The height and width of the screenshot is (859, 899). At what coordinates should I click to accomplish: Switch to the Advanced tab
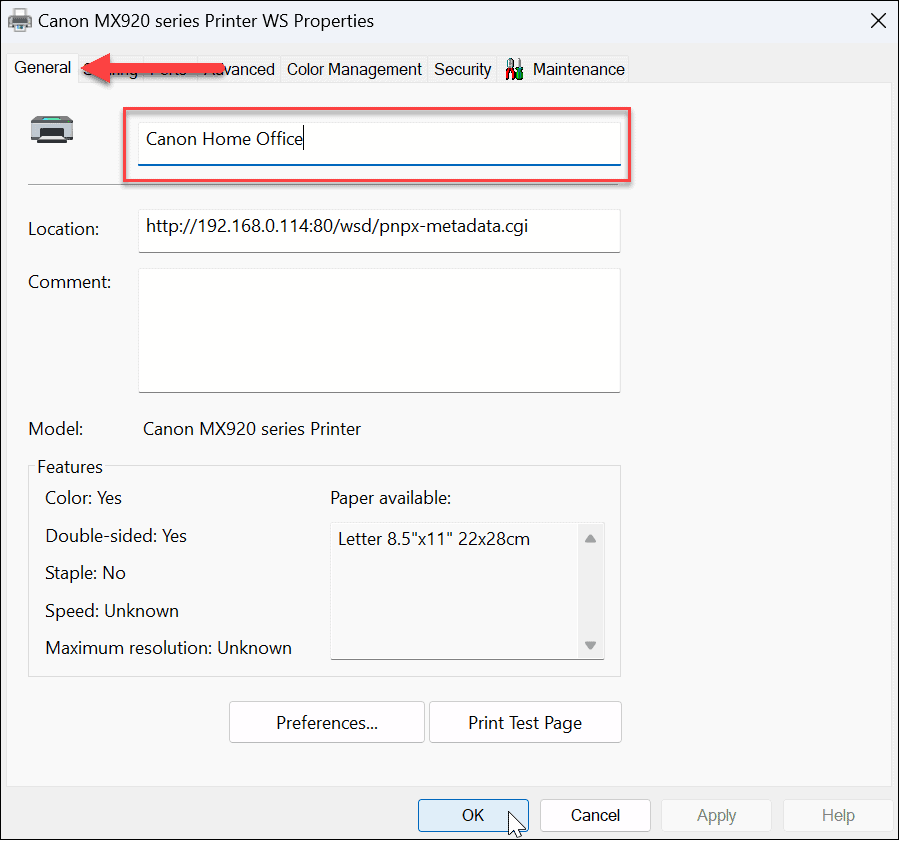(x=240, y=69)
